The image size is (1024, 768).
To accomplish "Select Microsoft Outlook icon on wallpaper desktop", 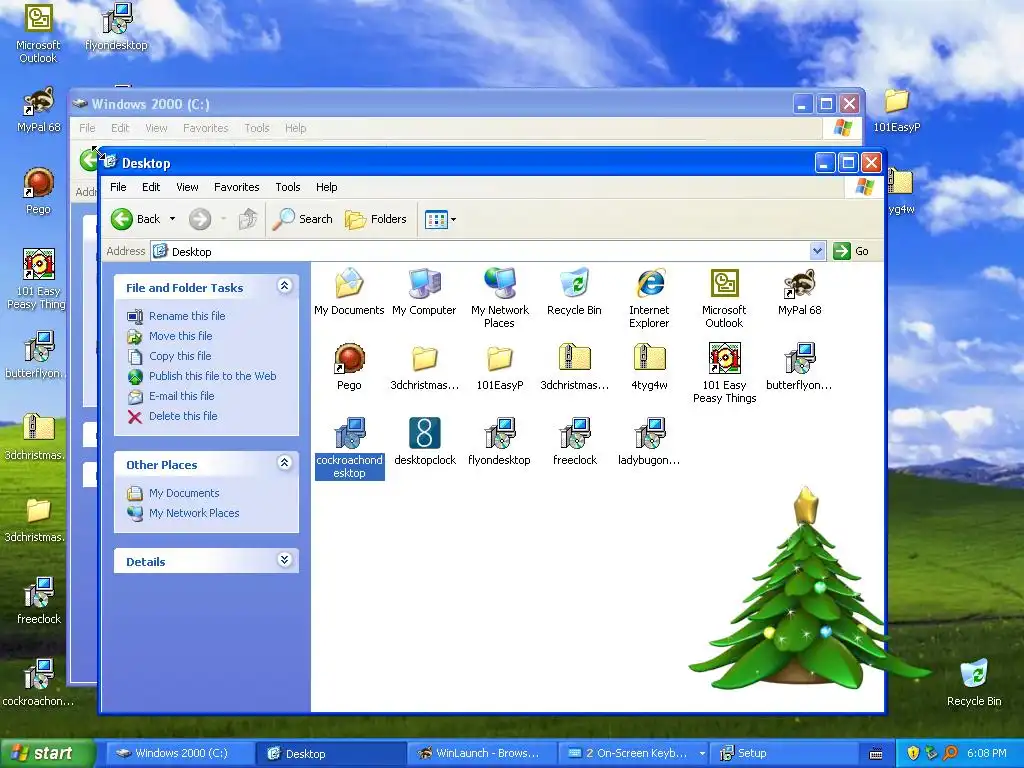I will pos(38,34).
